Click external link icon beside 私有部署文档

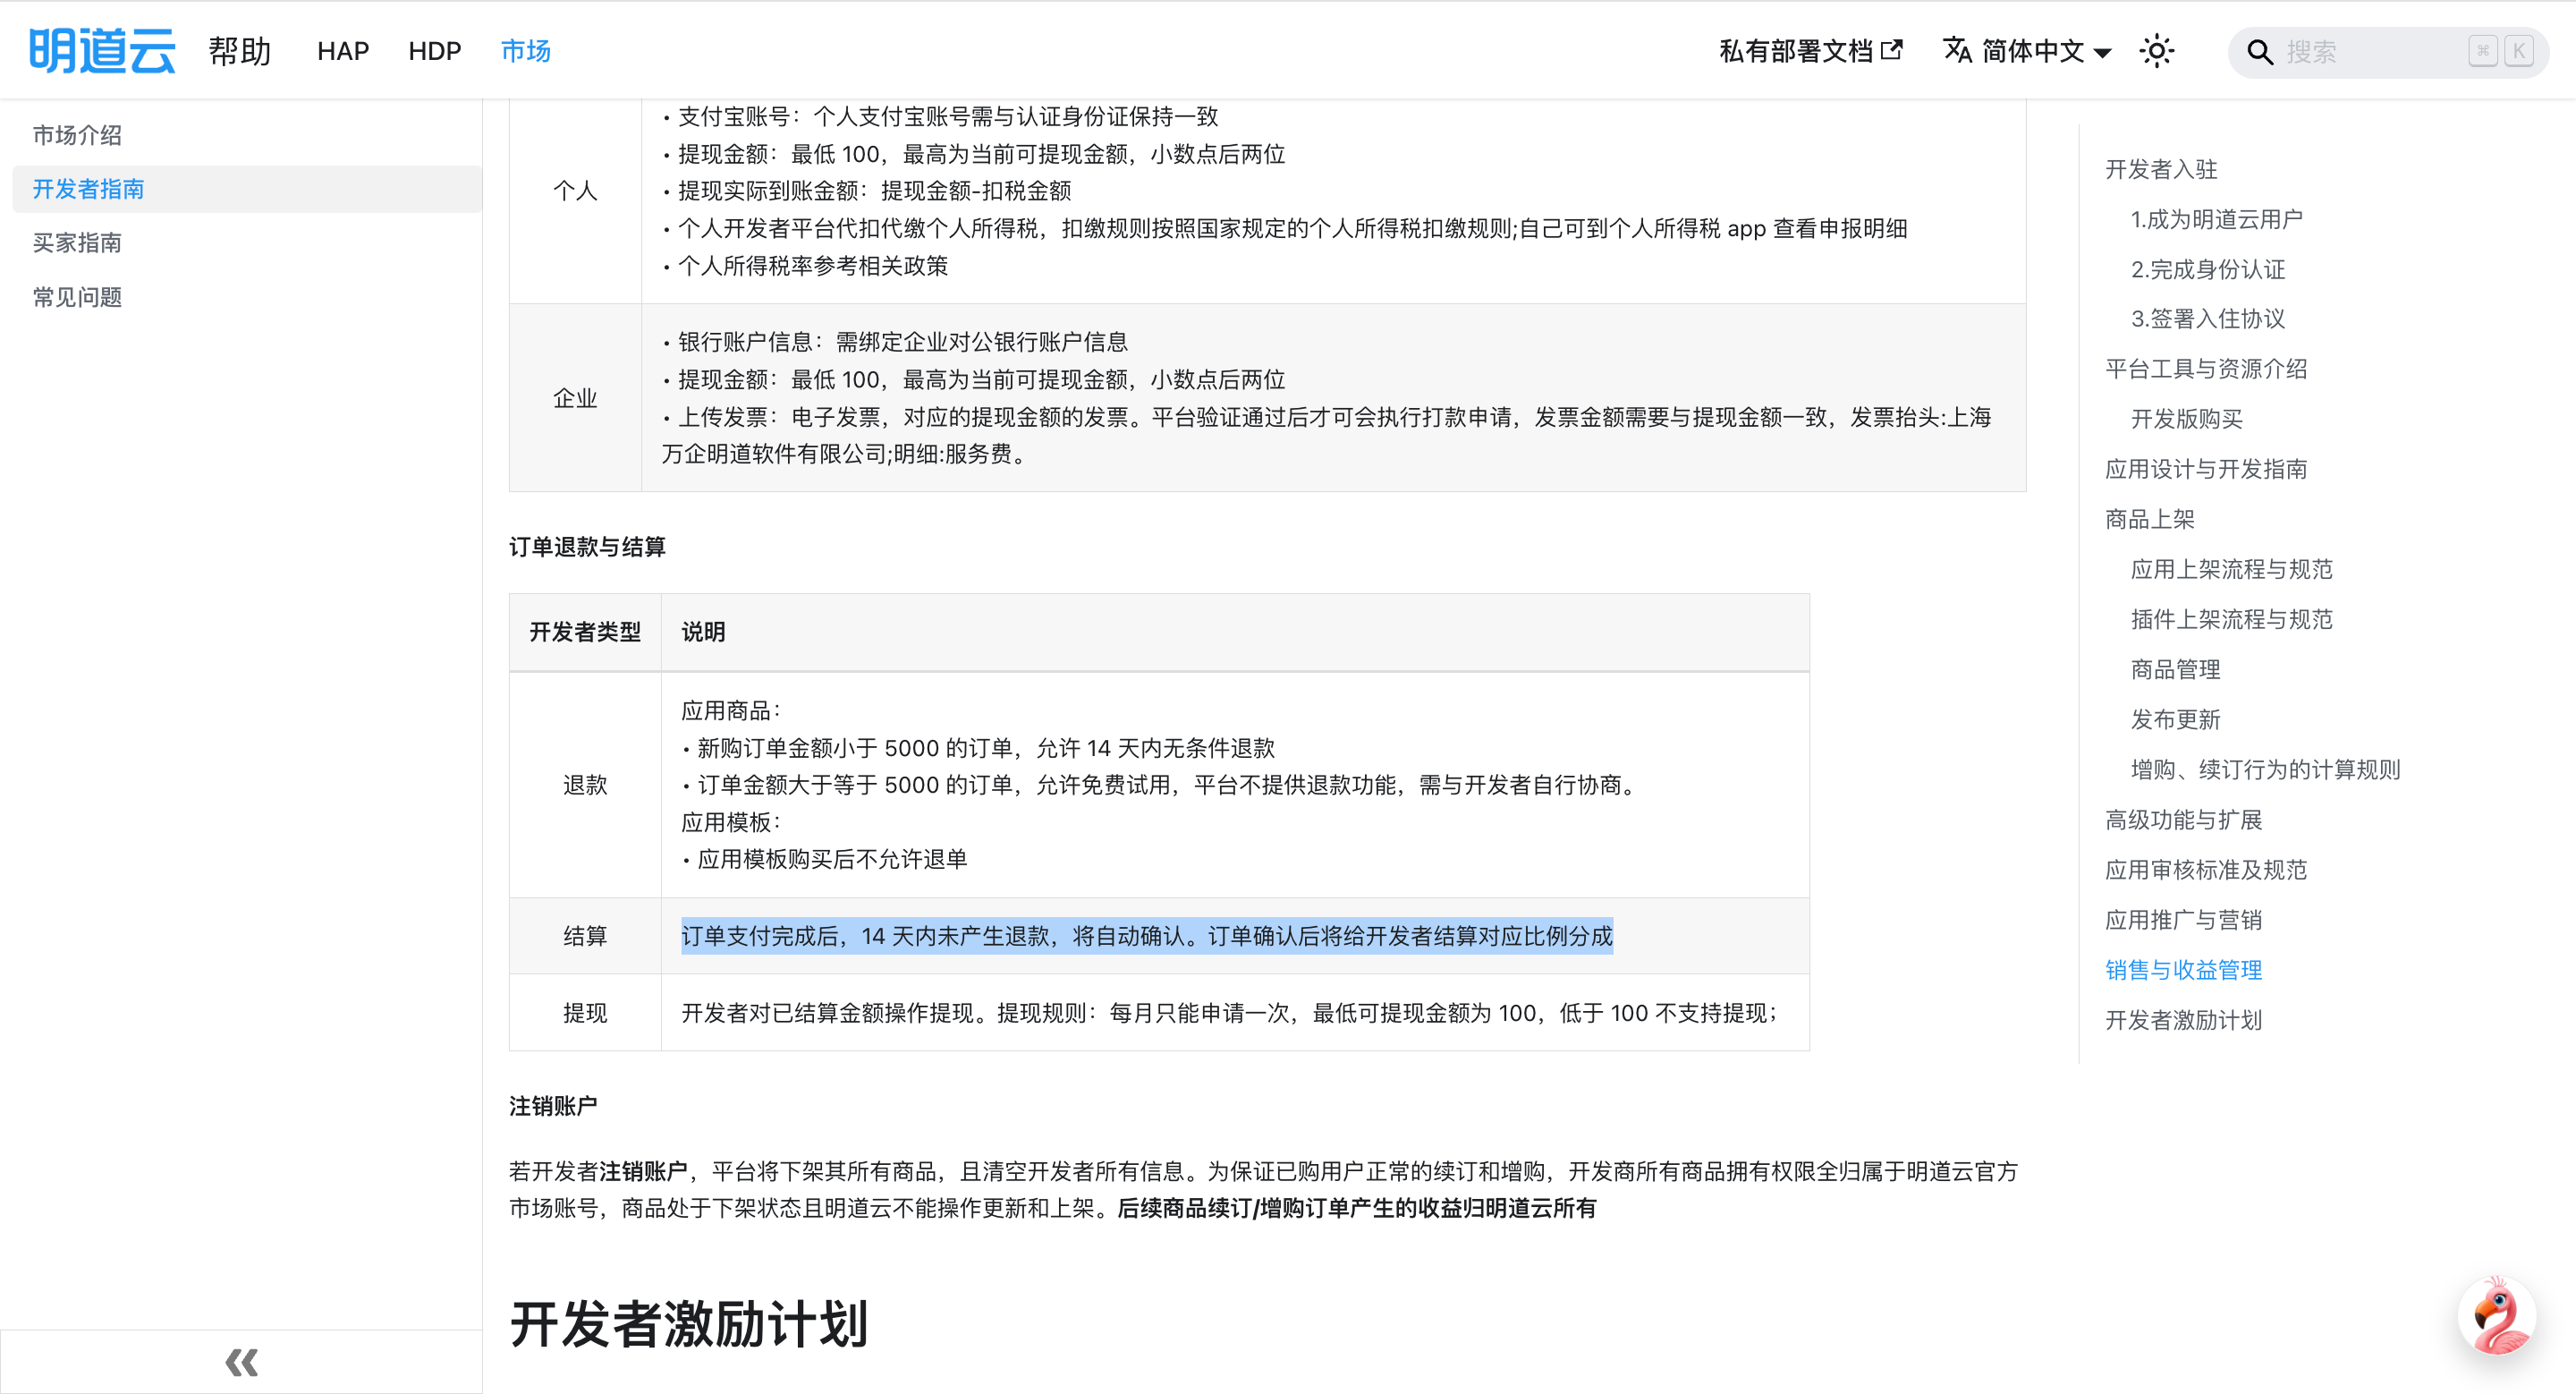[1891, 50]
